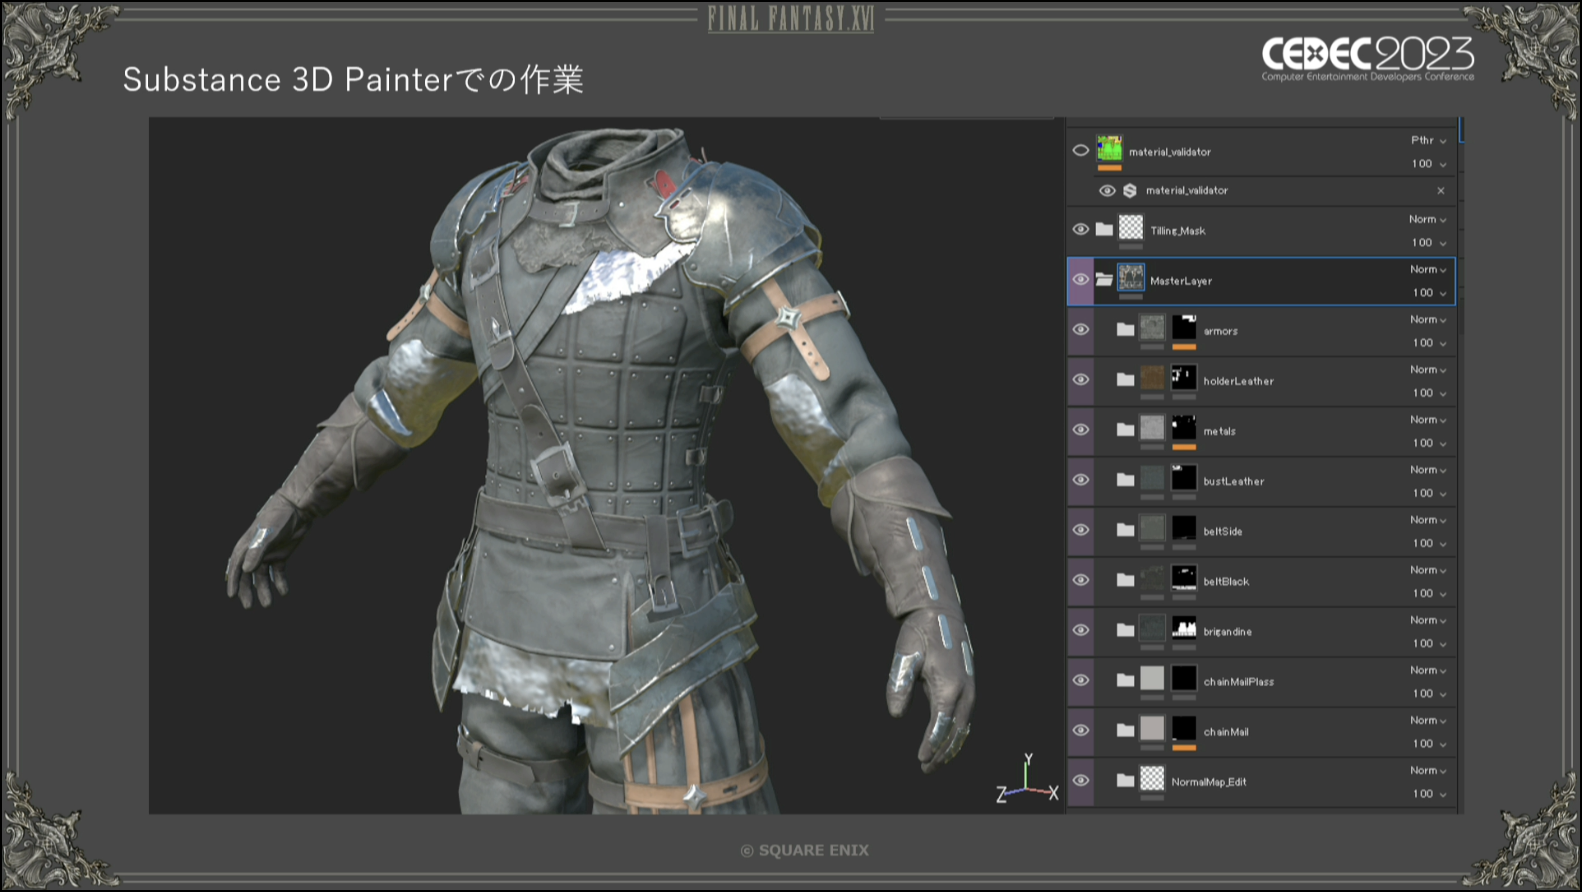The height and width of the screenshot is (892, 1582).
Task: Select the armors black mask thumbnail
Action: pyautogui.click(x=1184, y=327)
